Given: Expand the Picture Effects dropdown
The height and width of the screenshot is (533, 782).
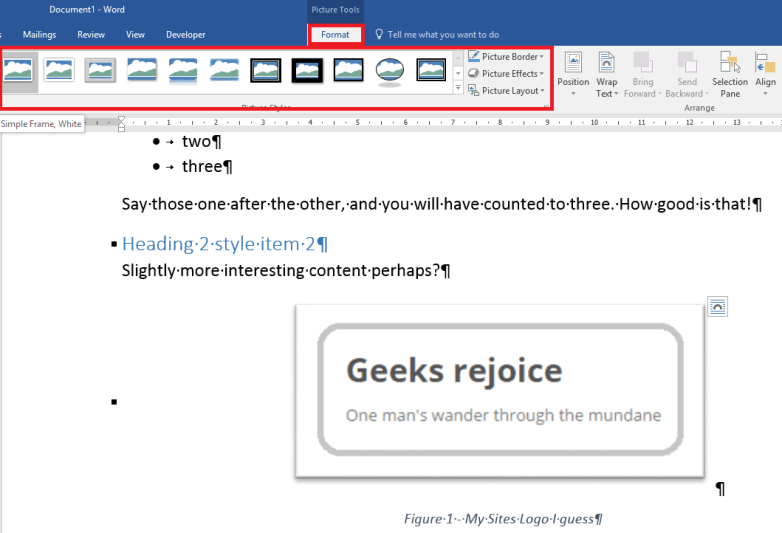Looking at the screenshot, I should [x=506, y=74].
